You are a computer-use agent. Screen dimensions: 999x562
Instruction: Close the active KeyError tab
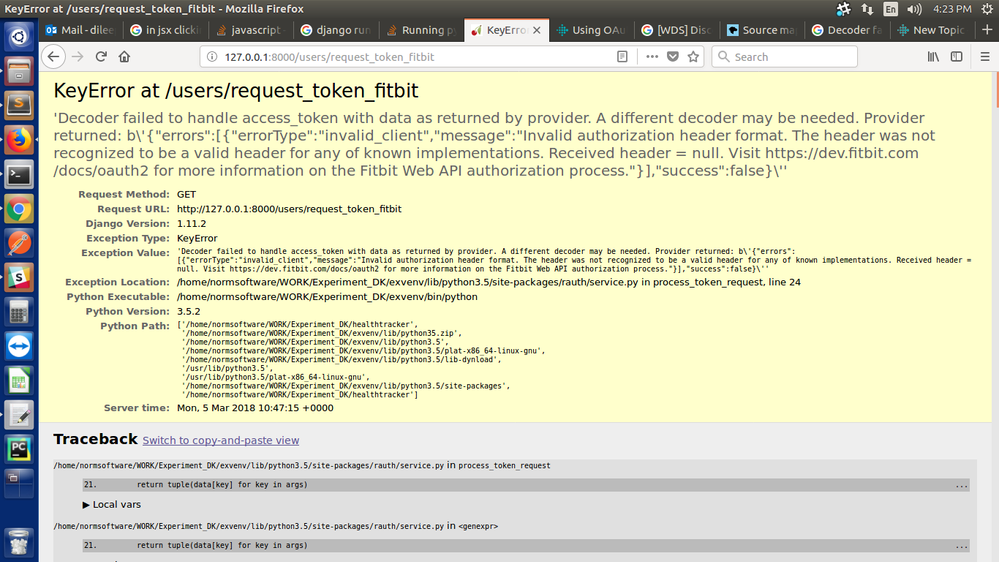coord(538,30)
